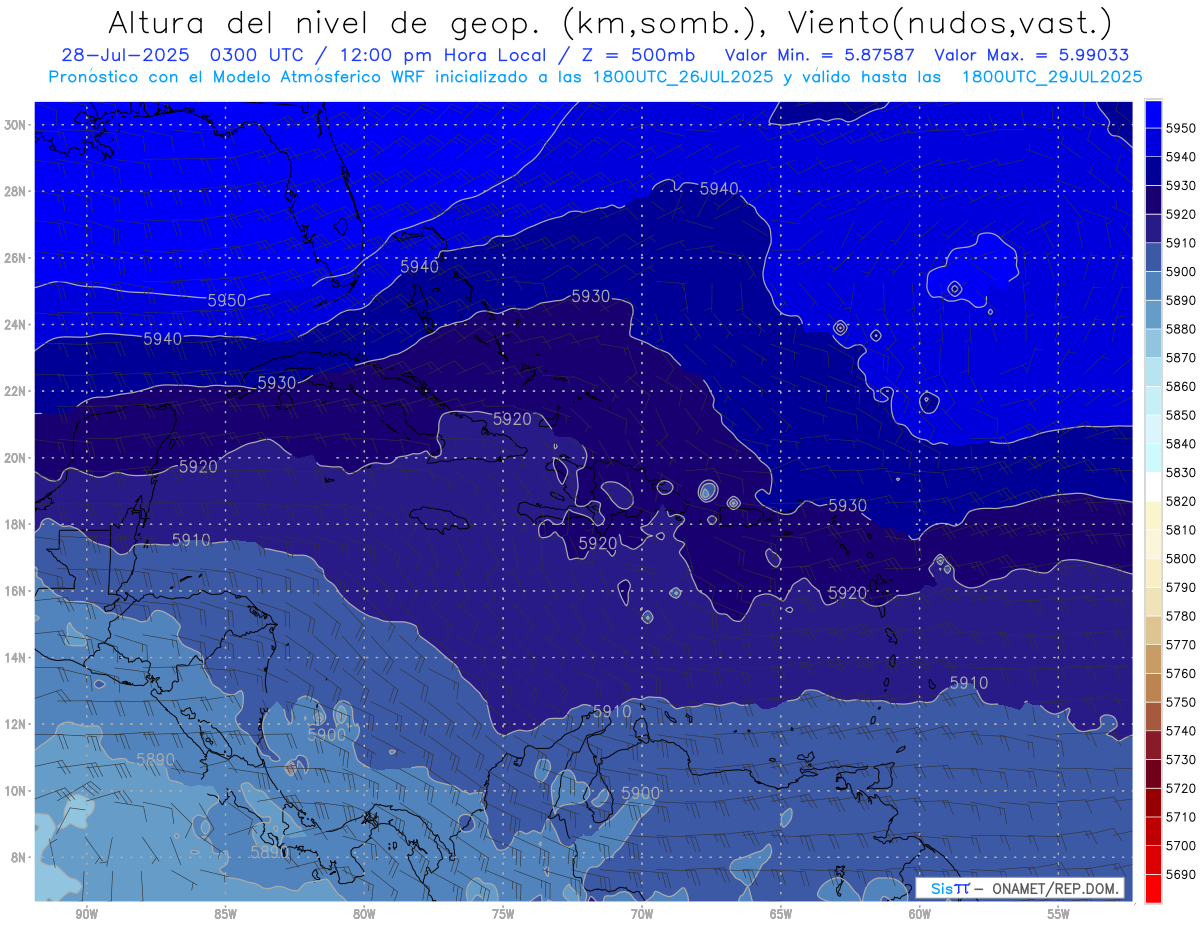Click the 5750 value on the color scale
Image resolution: width=1200 pixels, height=927 pixels.
click(1181, 702)
